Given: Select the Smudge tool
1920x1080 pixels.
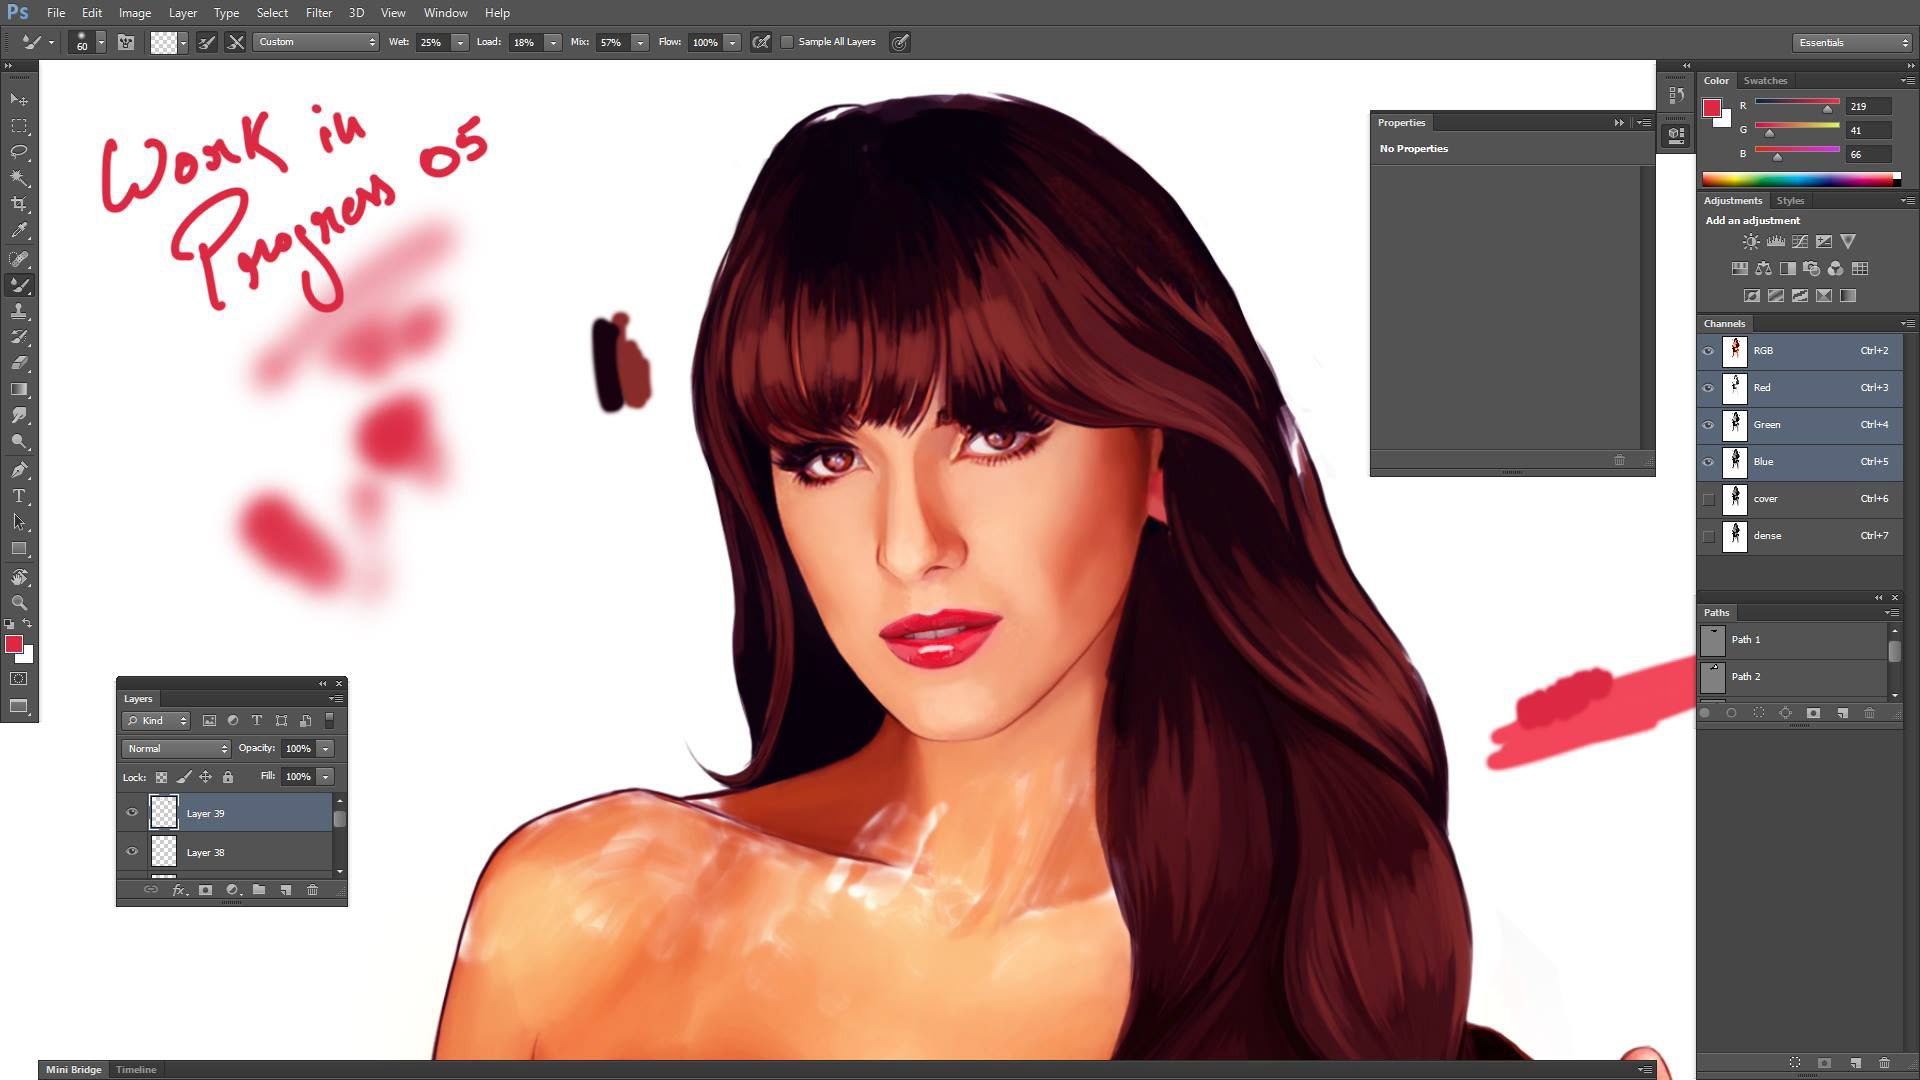Looking at the screenshot, I should point(19,415).
